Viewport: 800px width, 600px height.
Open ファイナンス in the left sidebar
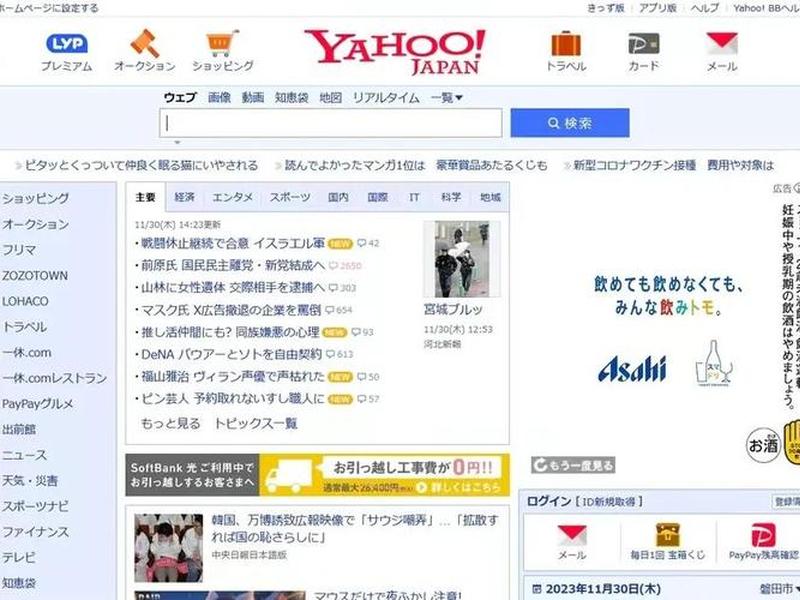point(35,532)
